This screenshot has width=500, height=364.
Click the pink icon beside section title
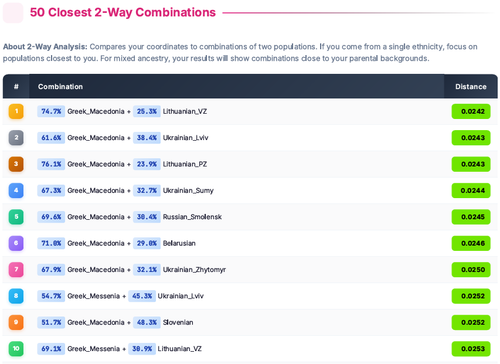(x=13, y=13)
